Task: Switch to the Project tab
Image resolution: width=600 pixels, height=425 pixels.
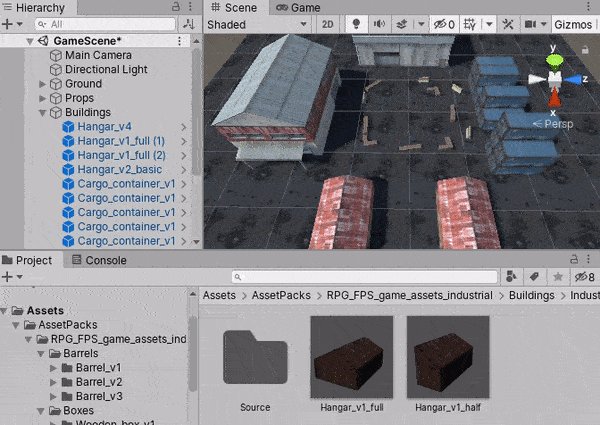Action: tap(27, 260)
